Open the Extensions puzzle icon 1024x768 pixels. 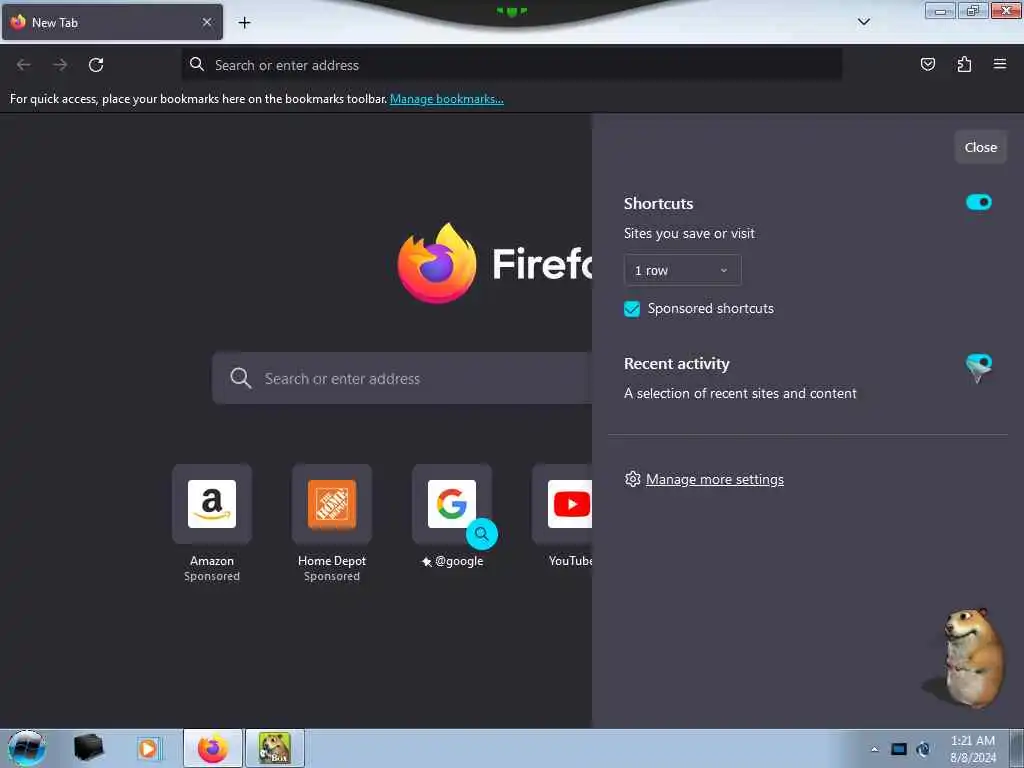(x=964, y=64)
